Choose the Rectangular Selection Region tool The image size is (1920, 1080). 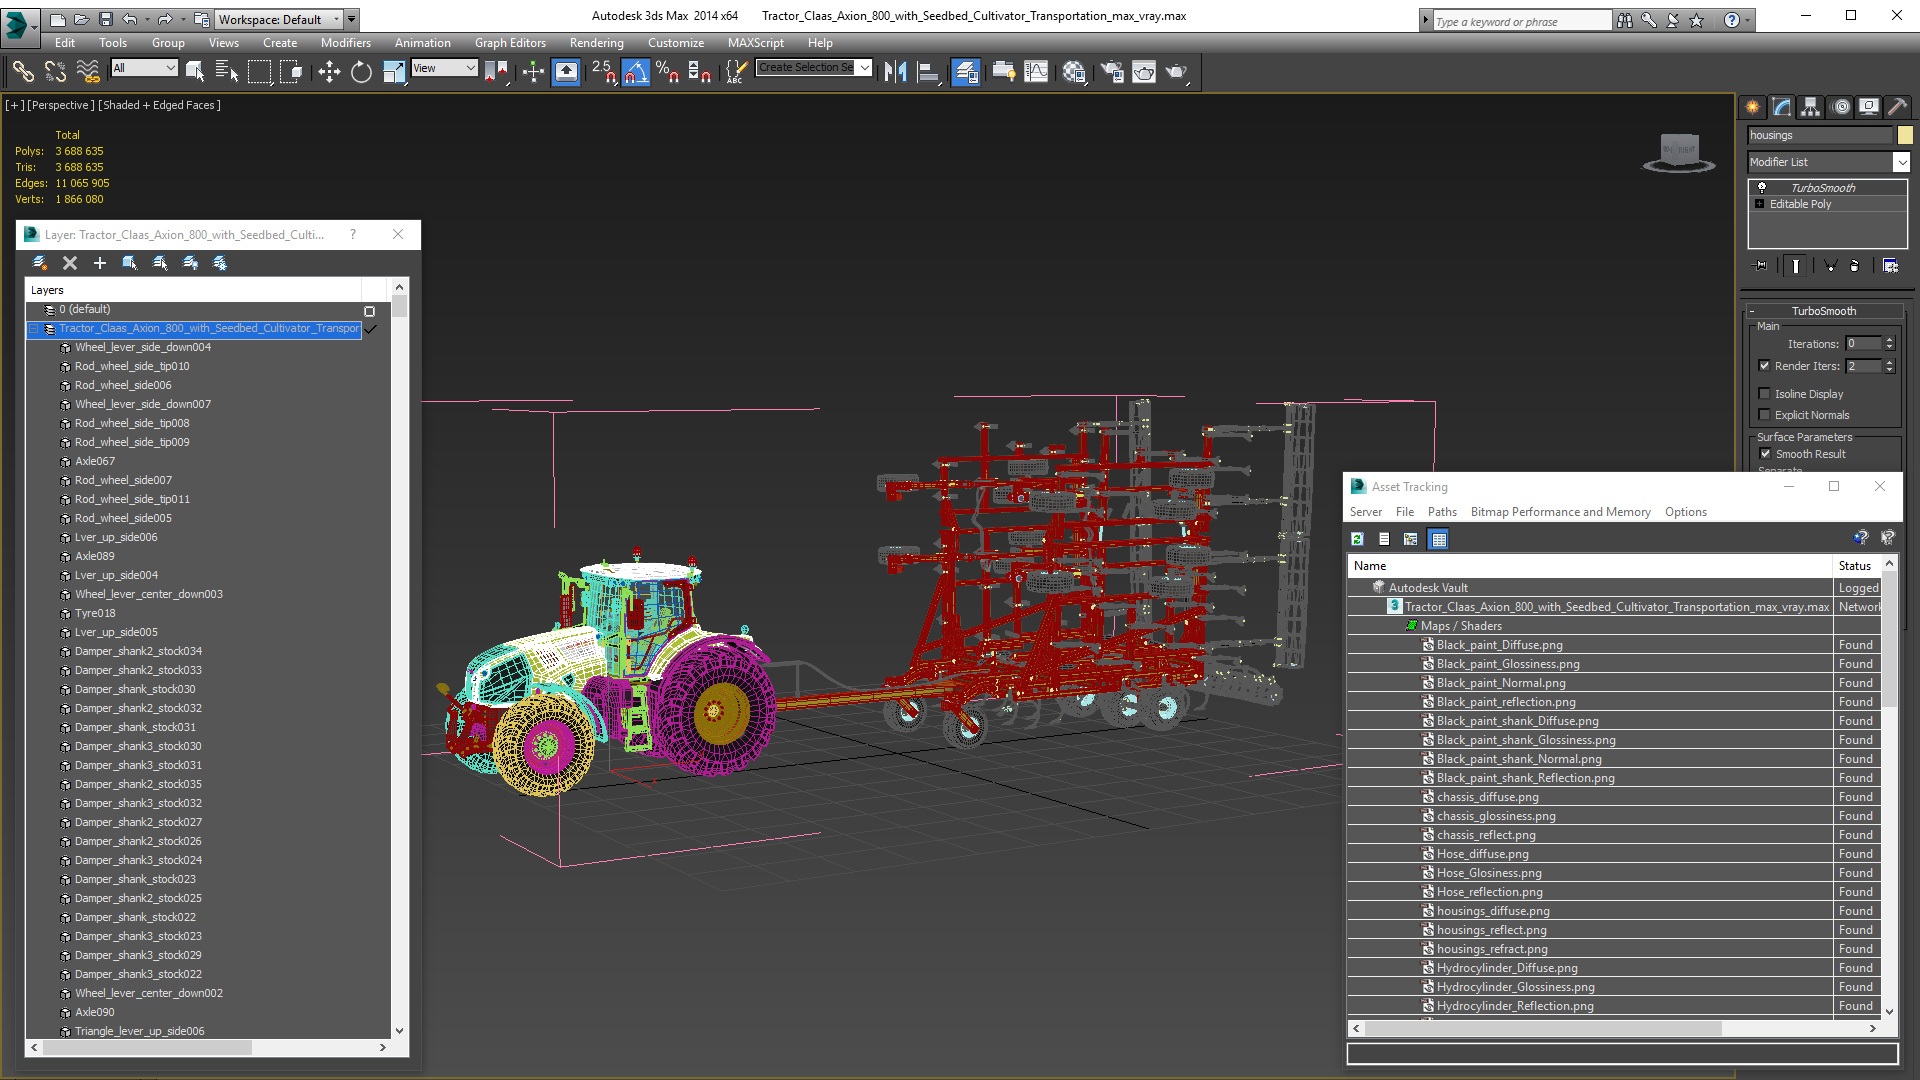click(259, 71)
